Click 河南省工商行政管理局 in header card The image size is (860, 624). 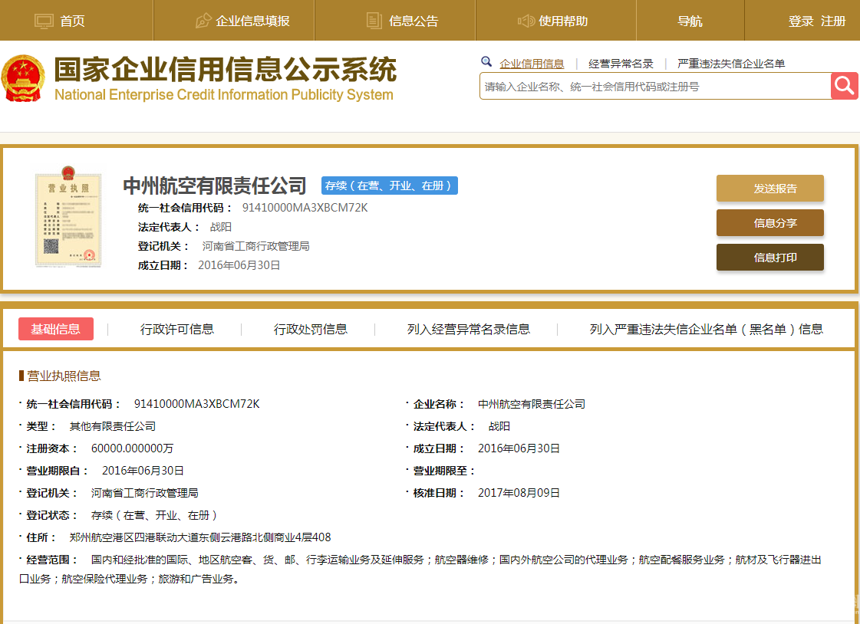click(256, 246)
